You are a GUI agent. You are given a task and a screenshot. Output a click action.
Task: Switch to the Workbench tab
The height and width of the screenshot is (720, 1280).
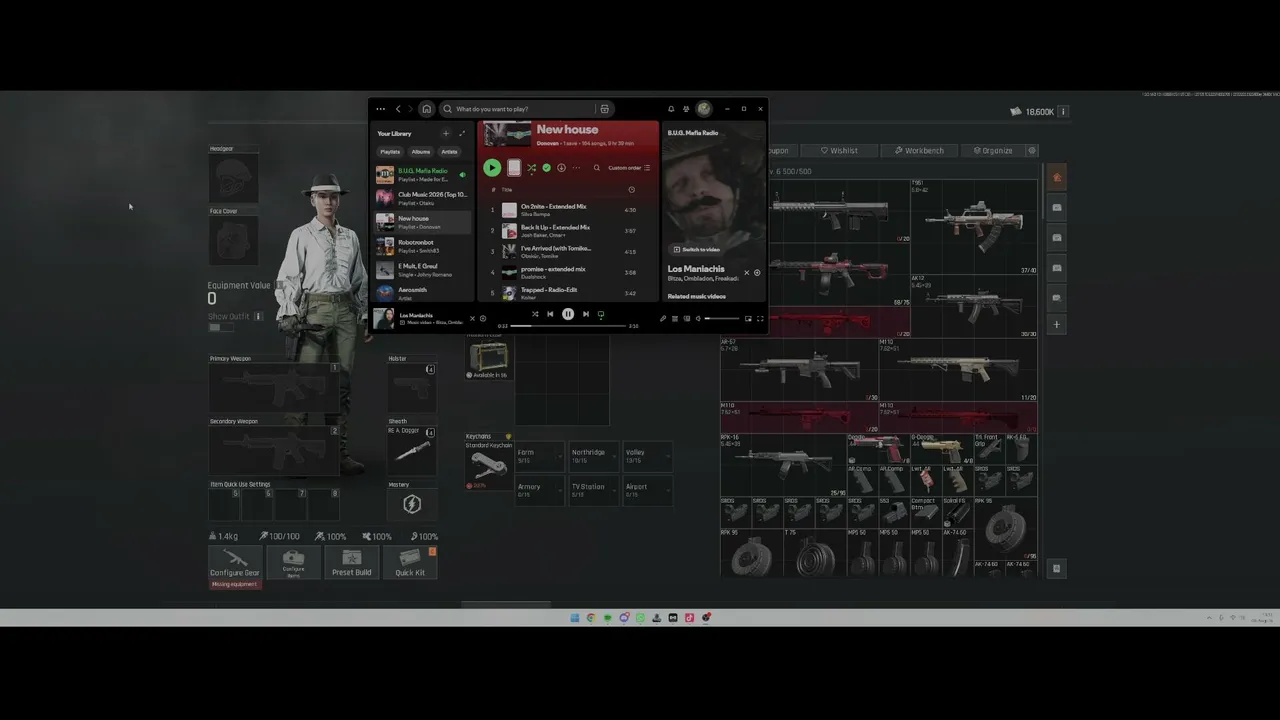click(x=919, y=151)
